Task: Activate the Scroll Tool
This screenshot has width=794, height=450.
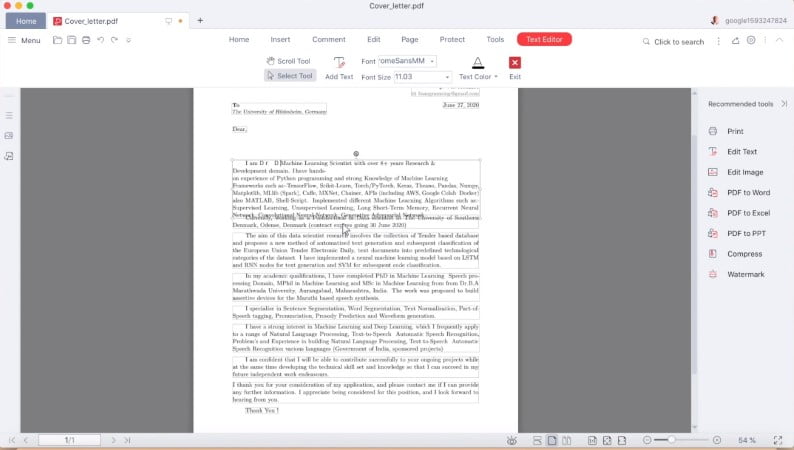Action: point(289,61)
